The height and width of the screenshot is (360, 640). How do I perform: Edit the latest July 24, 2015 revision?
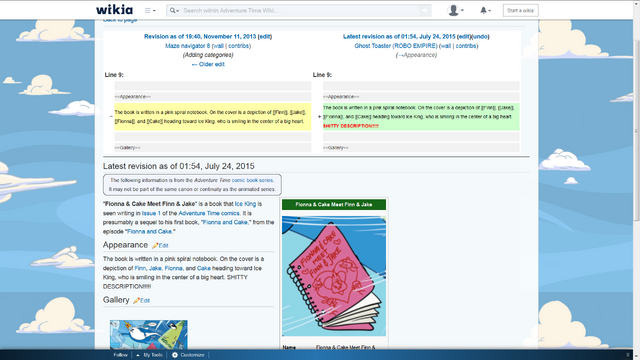(x=464, y=36)
